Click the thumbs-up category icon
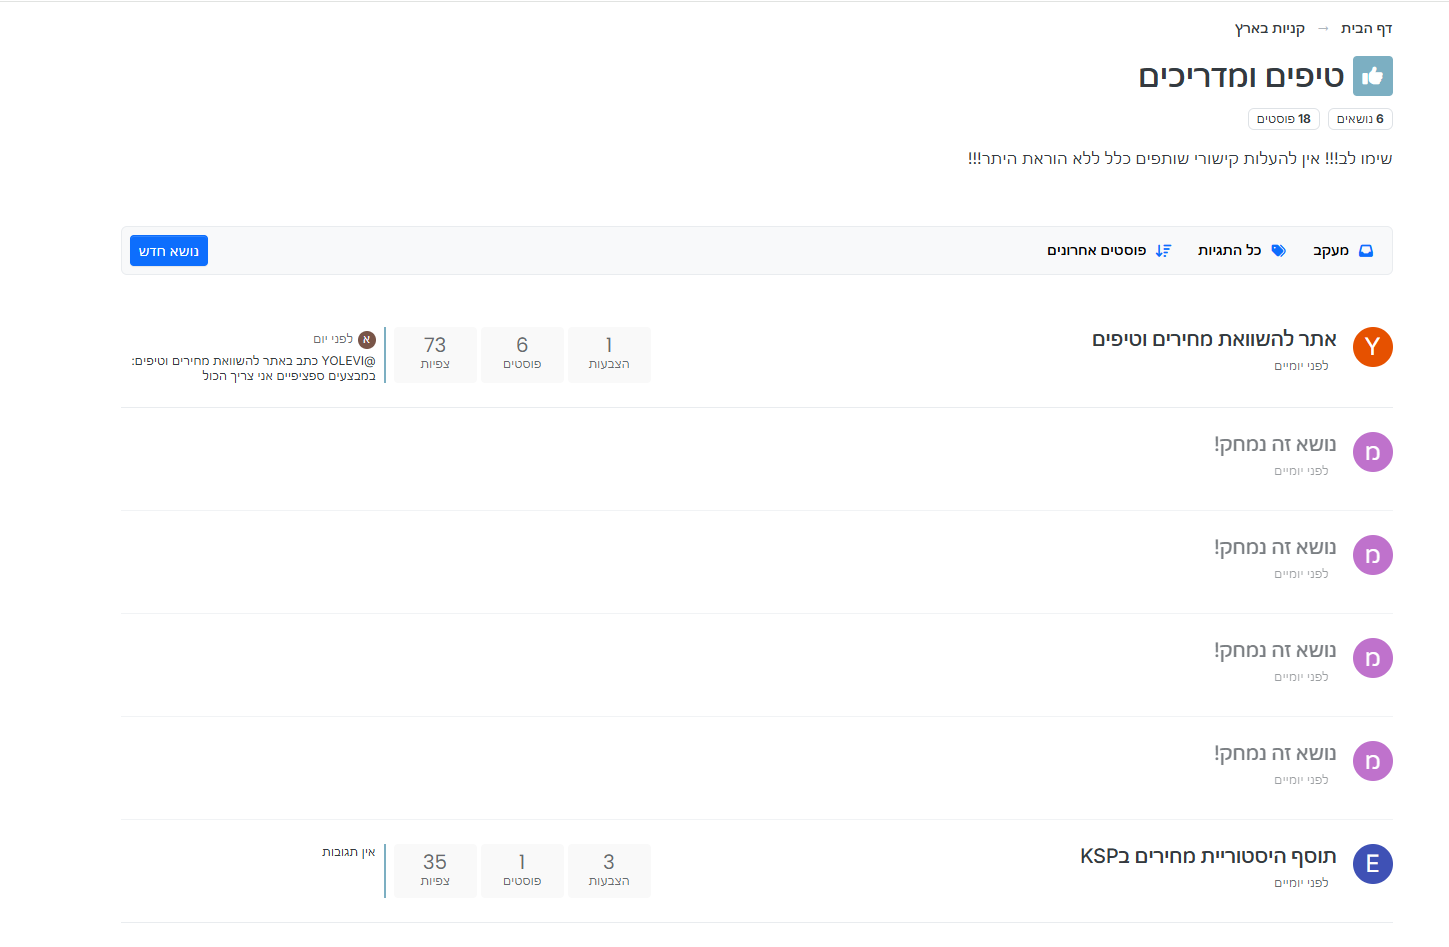Viewport: 1449px width, 947px height. click(1372, 76)
